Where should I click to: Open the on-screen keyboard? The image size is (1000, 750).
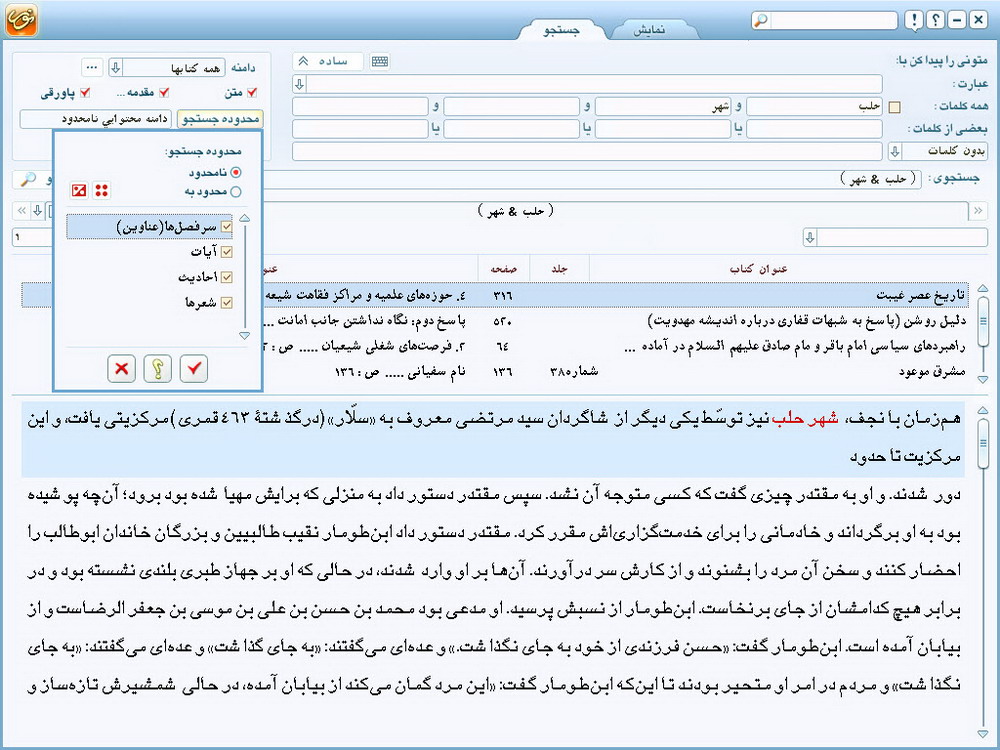(379, 61)
